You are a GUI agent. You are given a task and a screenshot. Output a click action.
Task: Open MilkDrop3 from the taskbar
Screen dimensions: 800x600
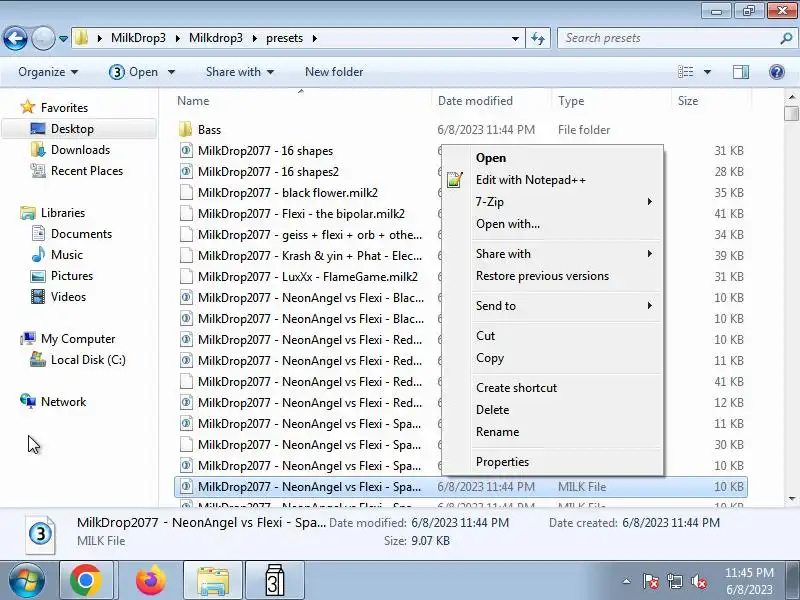click(x=275, y=581)
